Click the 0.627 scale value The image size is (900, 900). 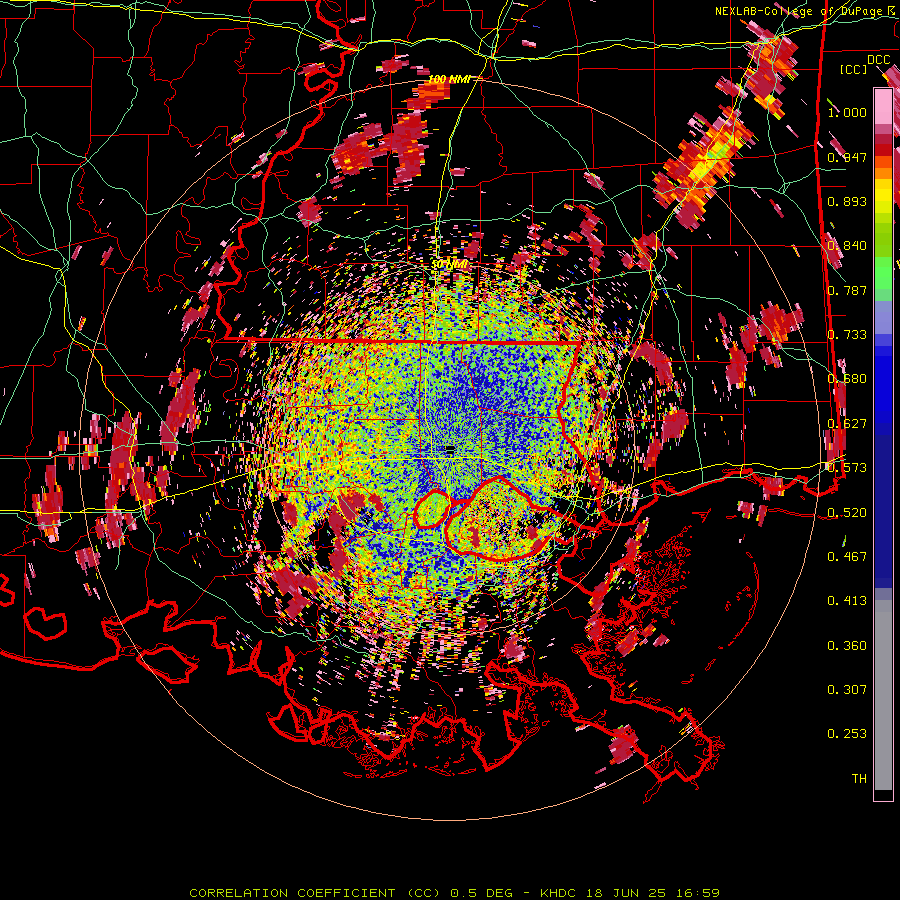coord(847,424)
